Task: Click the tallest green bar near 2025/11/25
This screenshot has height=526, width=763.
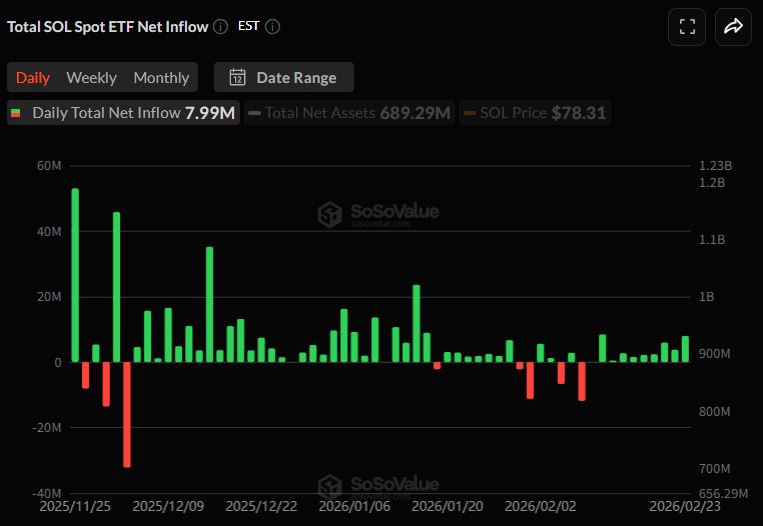Action: (x=75, y=275)
